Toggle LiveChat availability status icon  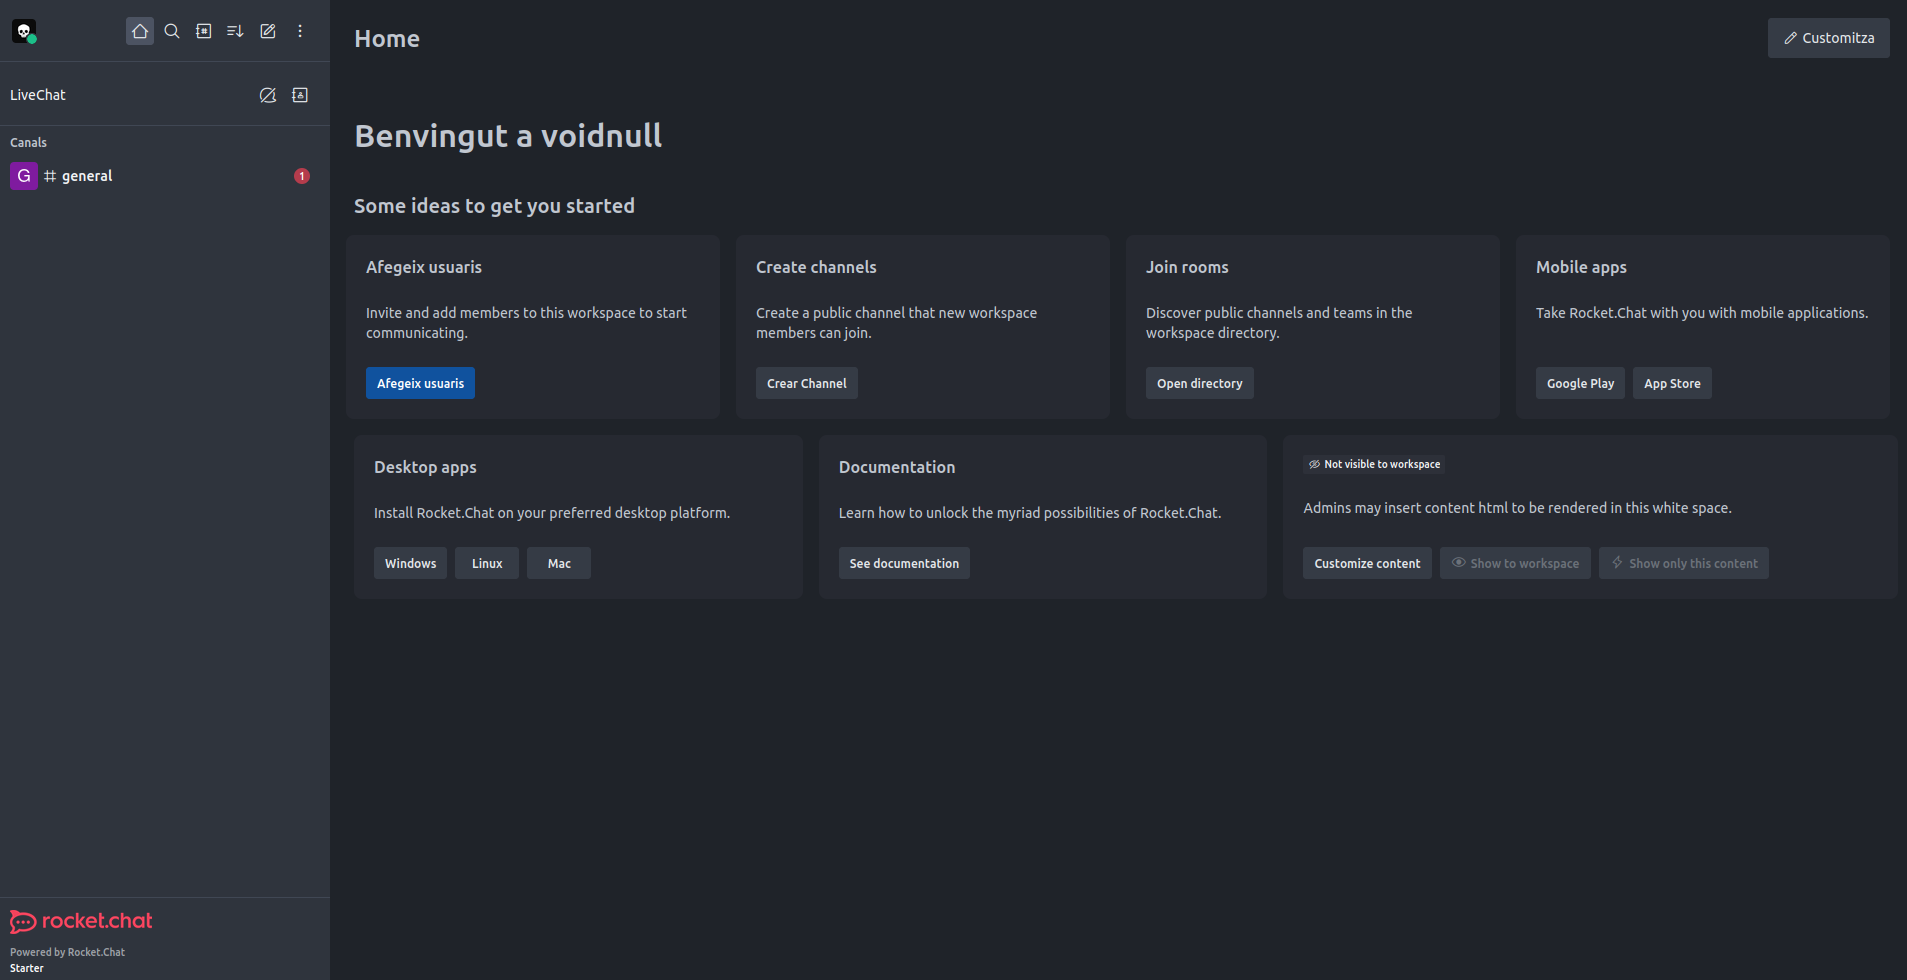pos(268,95)
